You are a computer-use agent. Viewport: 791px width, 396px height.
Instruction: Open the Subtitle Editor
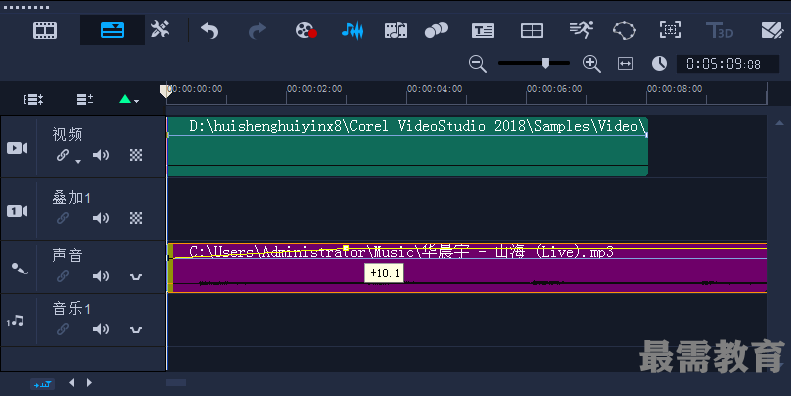[483, 31]
